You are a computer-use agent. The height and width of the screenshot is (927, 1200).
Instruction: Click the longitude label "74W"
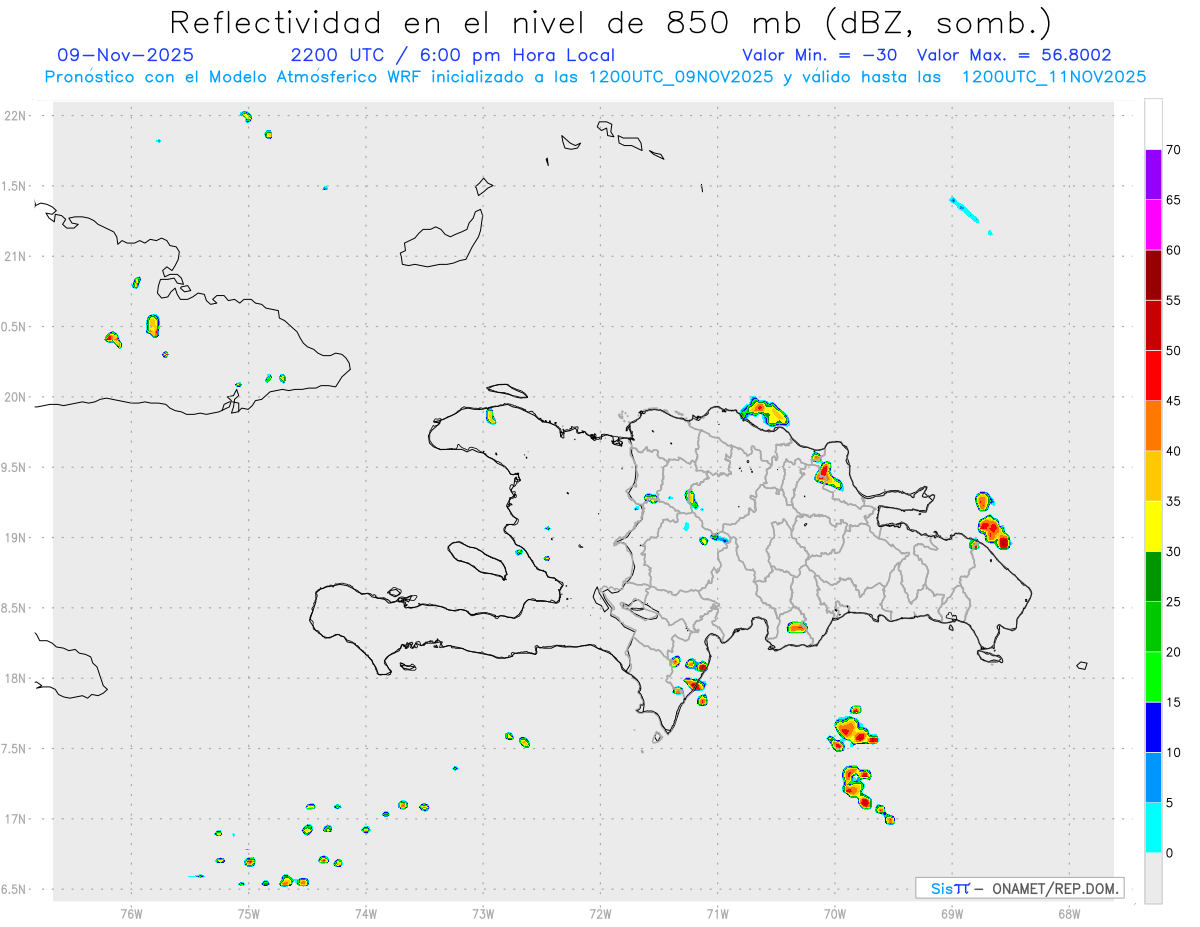click(366, 913)
